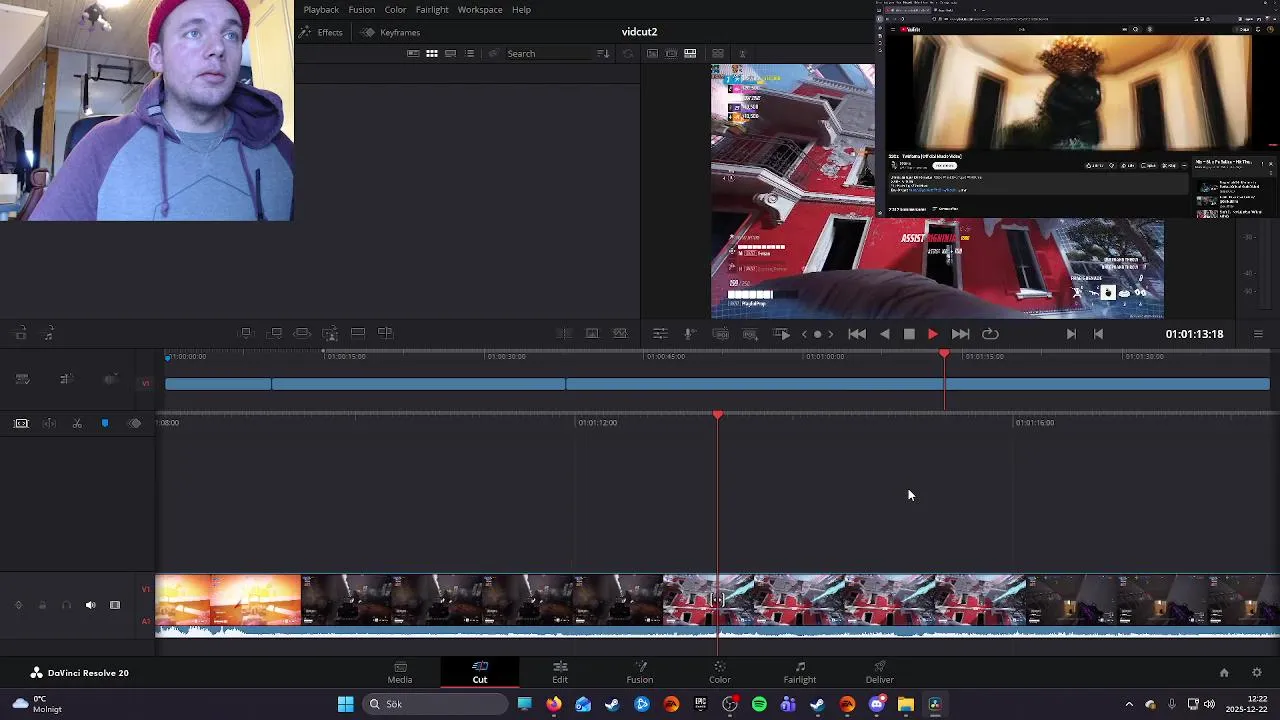Viewport: 1280px width, 720px height.
Task: Open the Windows Start menu
Action: tap(345, 704)
